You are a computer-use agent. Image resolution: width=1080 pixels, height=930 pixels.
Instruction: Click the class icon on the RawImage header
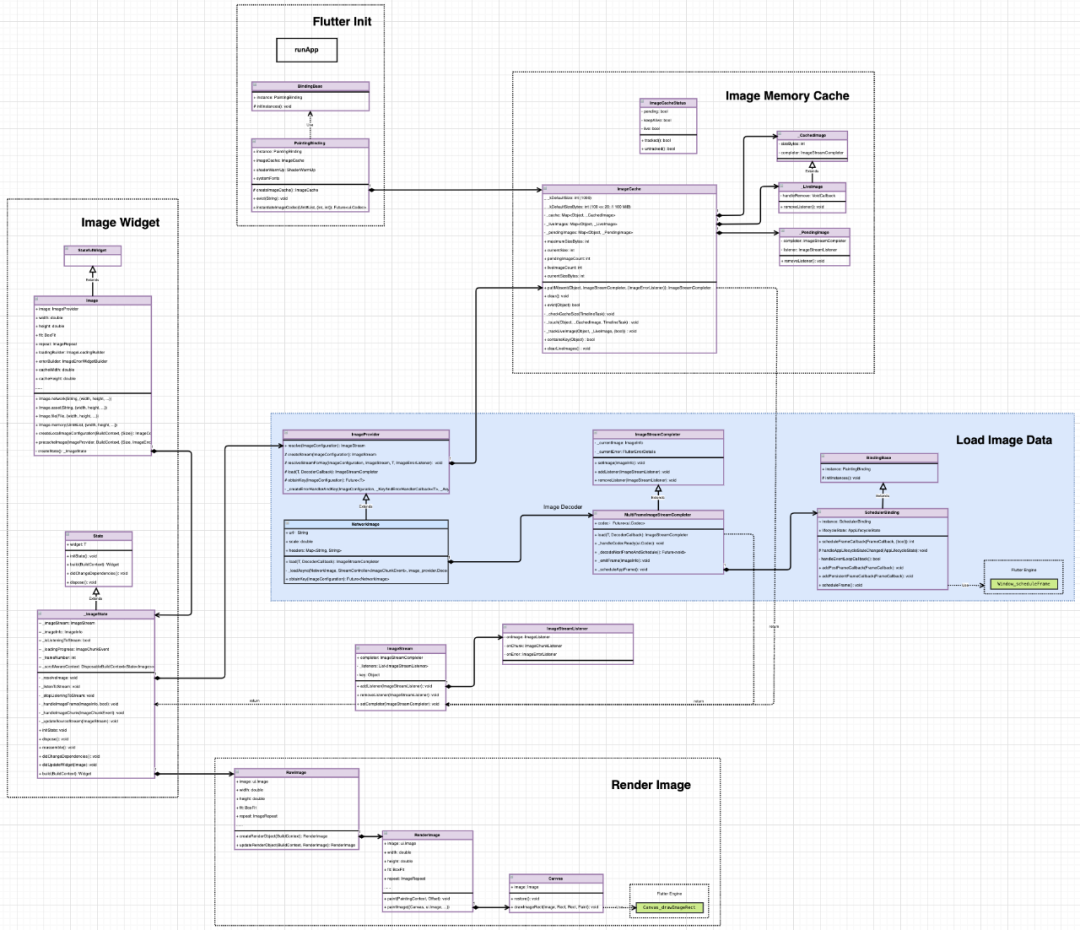point(236,771)
